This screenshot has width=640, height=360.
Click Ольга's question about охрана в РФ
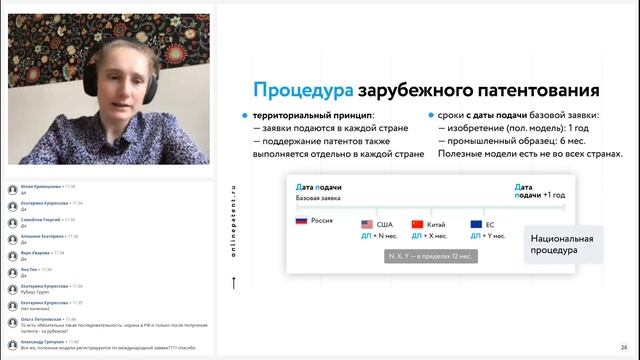pos(114,328)
